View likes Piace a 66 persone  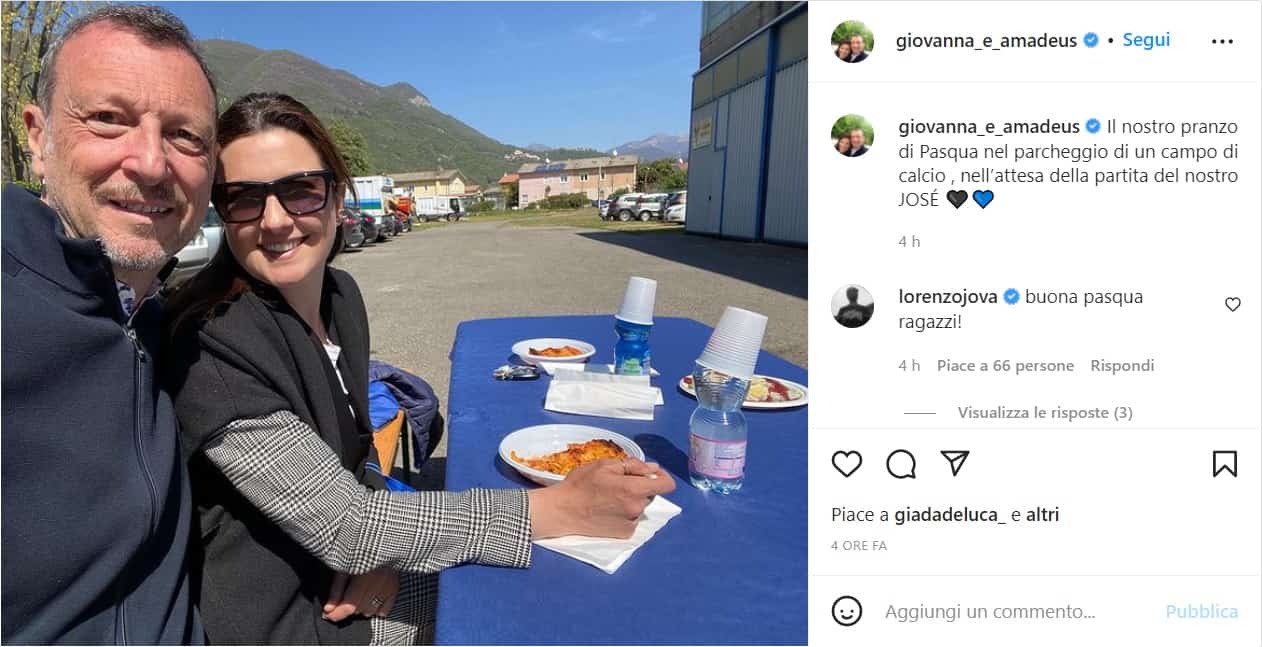[x=1005, y=366]
